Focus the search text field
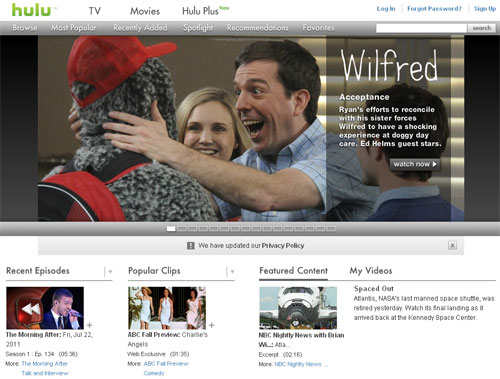 click(421, 28)
